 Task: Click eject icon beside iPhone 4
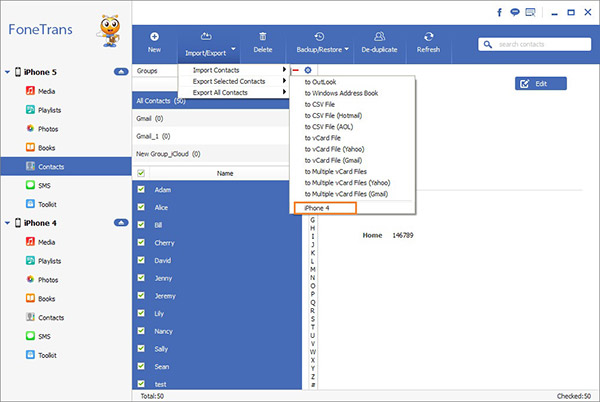121,223
